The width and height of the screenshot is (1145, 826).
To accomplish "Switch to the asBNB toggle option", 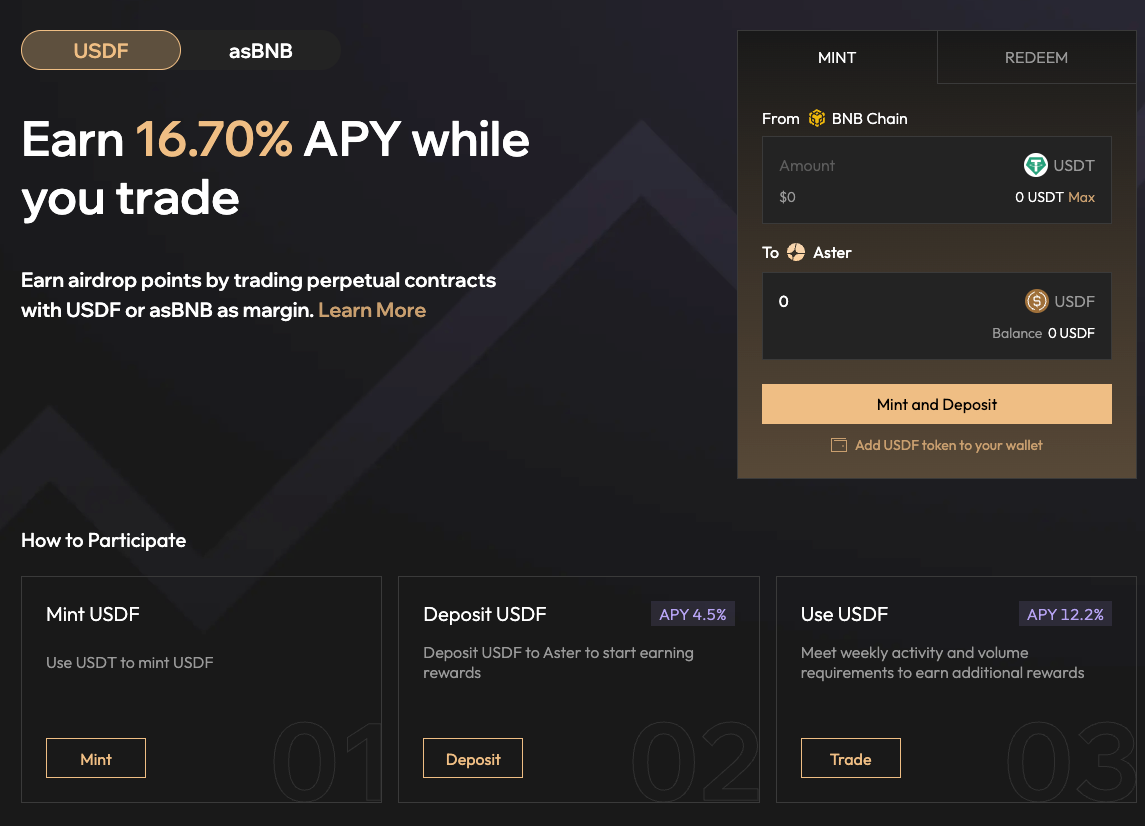I will (260, 50).
